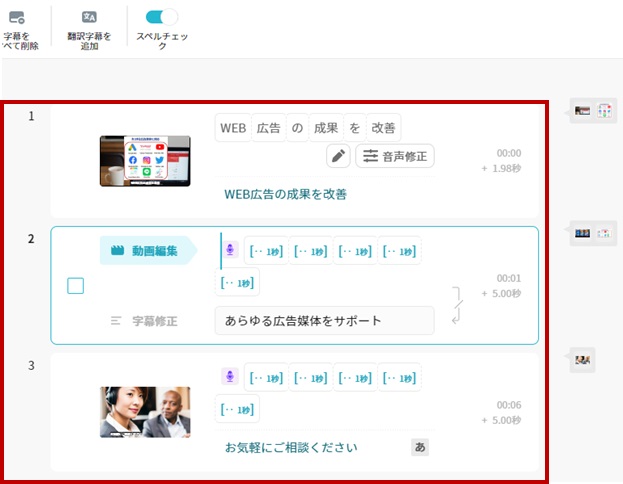
Task: Switch to the 動画編集 tab
Action: pyautogui.click(x=147, y=251)
